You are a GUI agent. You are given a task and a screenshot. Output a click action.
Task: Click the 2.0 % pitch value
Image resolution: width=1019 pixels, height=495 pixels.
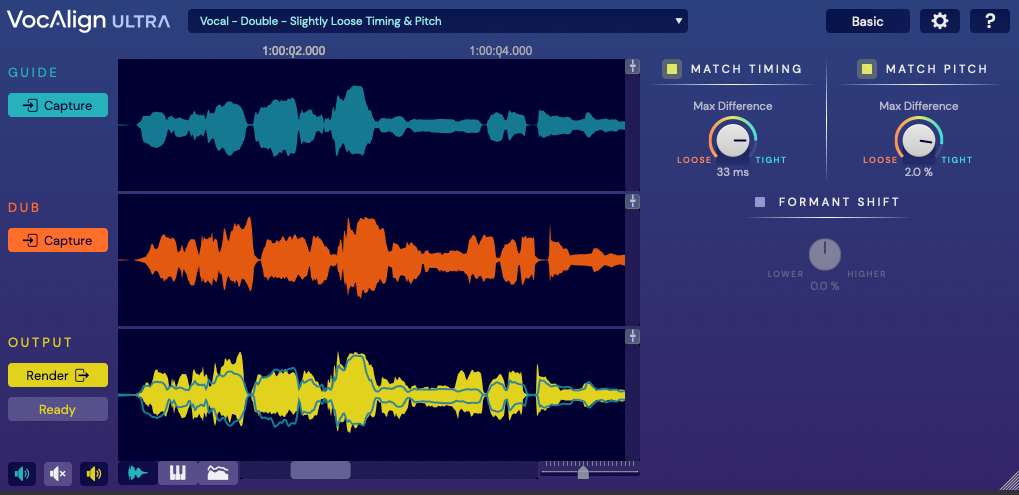[918, 172]
